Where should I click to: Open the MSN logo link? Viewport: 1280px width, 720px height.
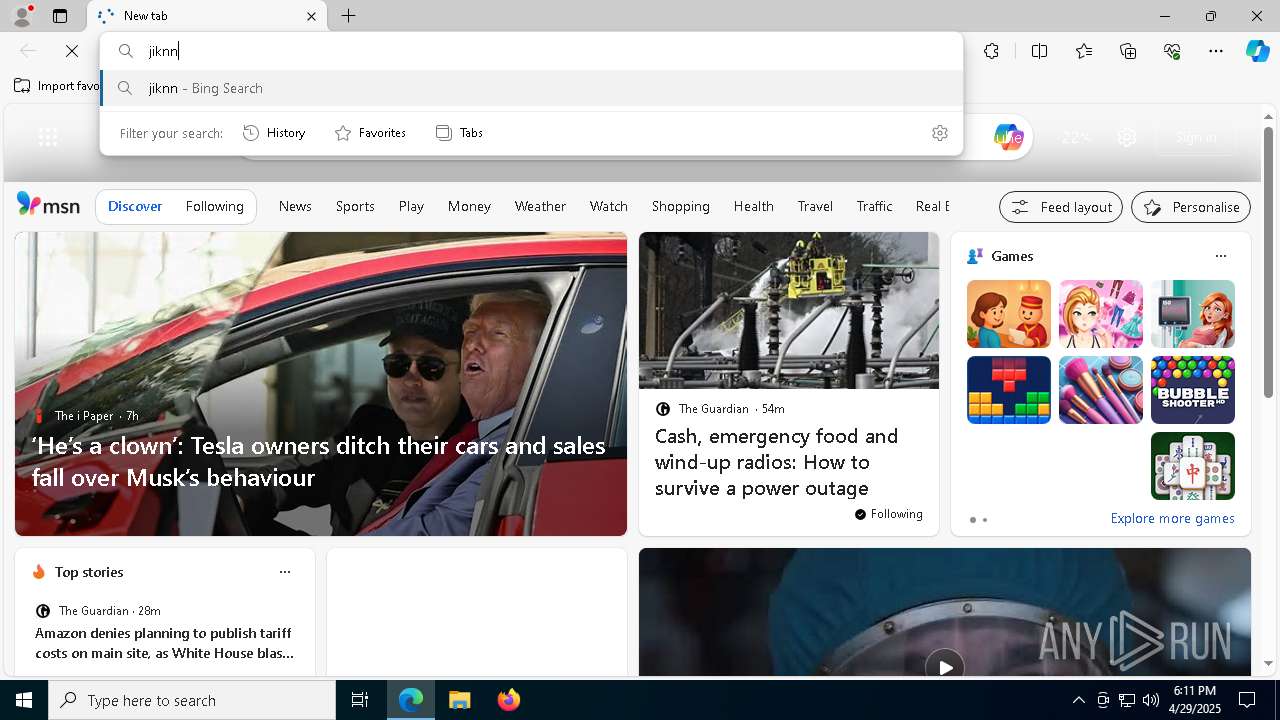[x=48, y=205]
